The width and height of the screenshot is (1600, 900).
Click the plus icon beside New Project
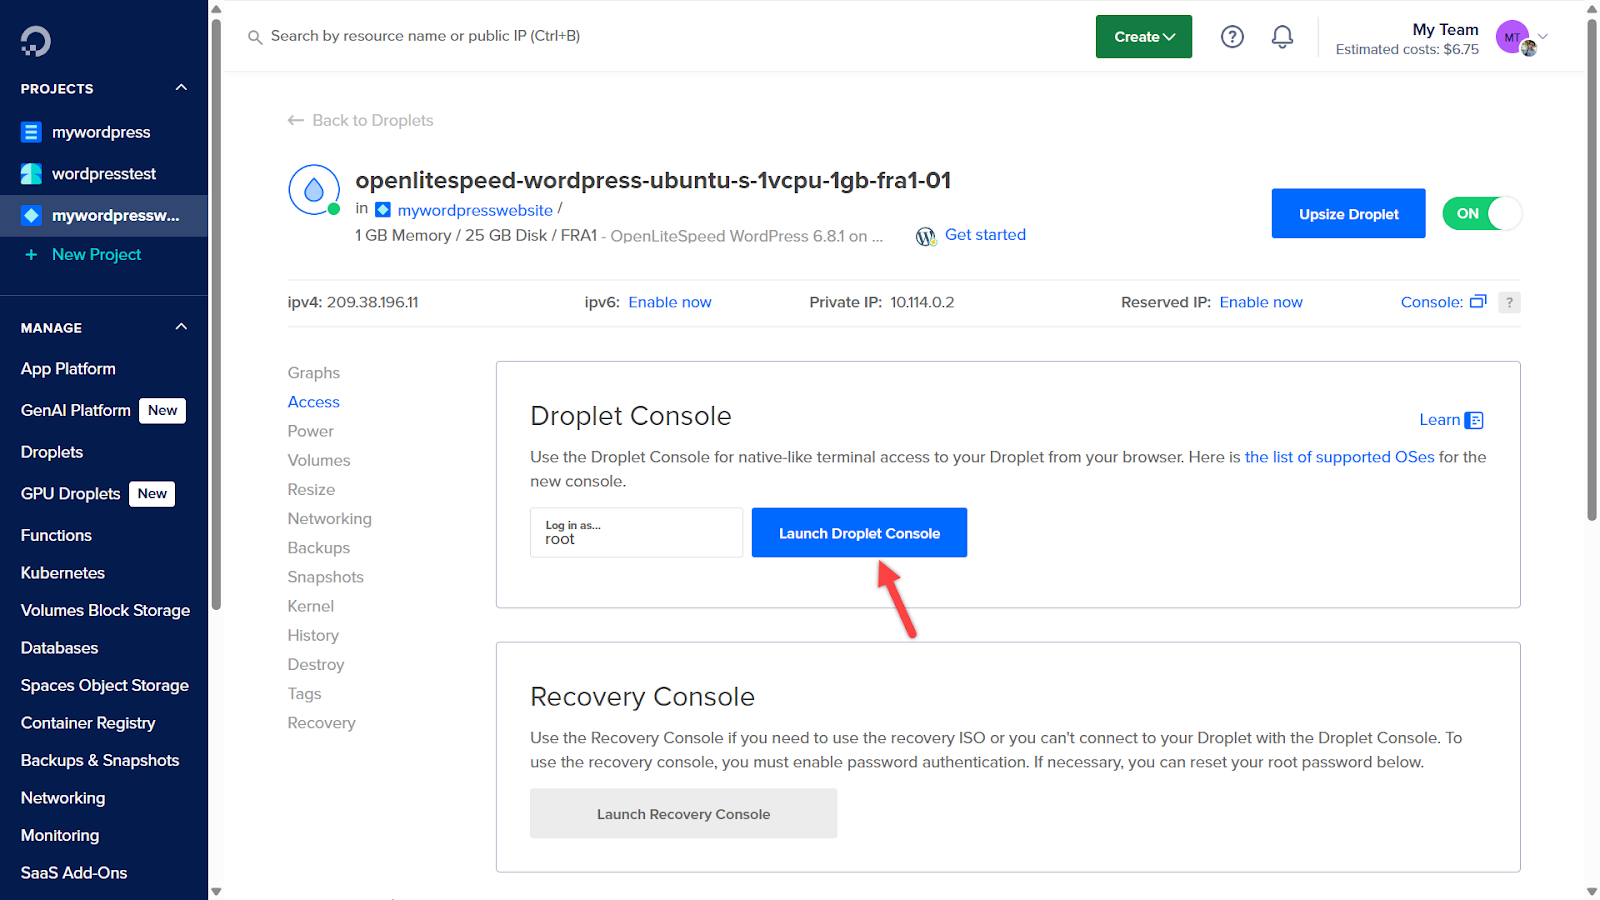[x=31, y=255]
